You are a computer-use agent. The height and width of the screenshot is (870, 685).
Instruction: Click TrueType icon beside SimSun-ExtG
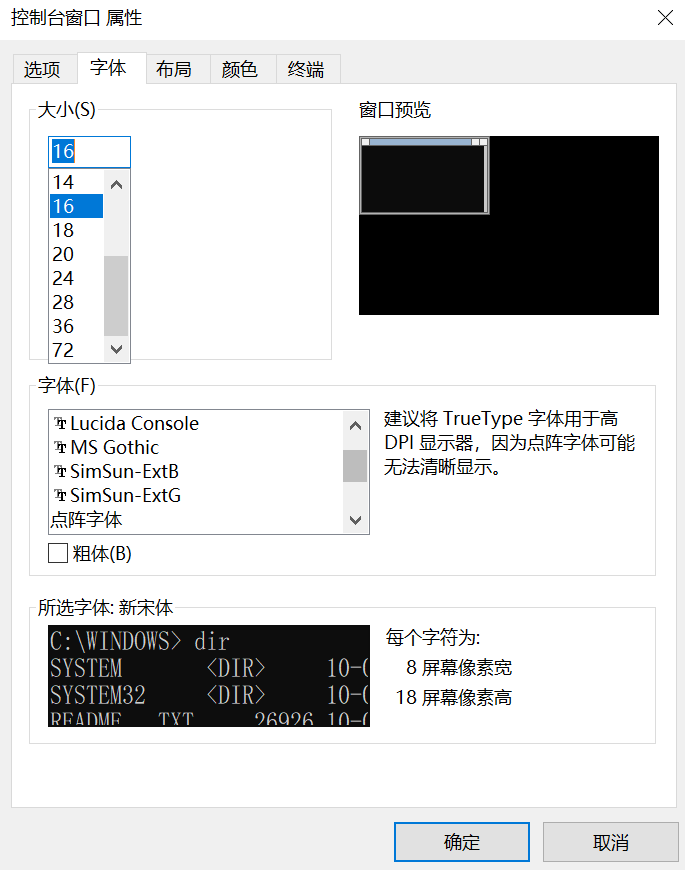coord(60,495)
